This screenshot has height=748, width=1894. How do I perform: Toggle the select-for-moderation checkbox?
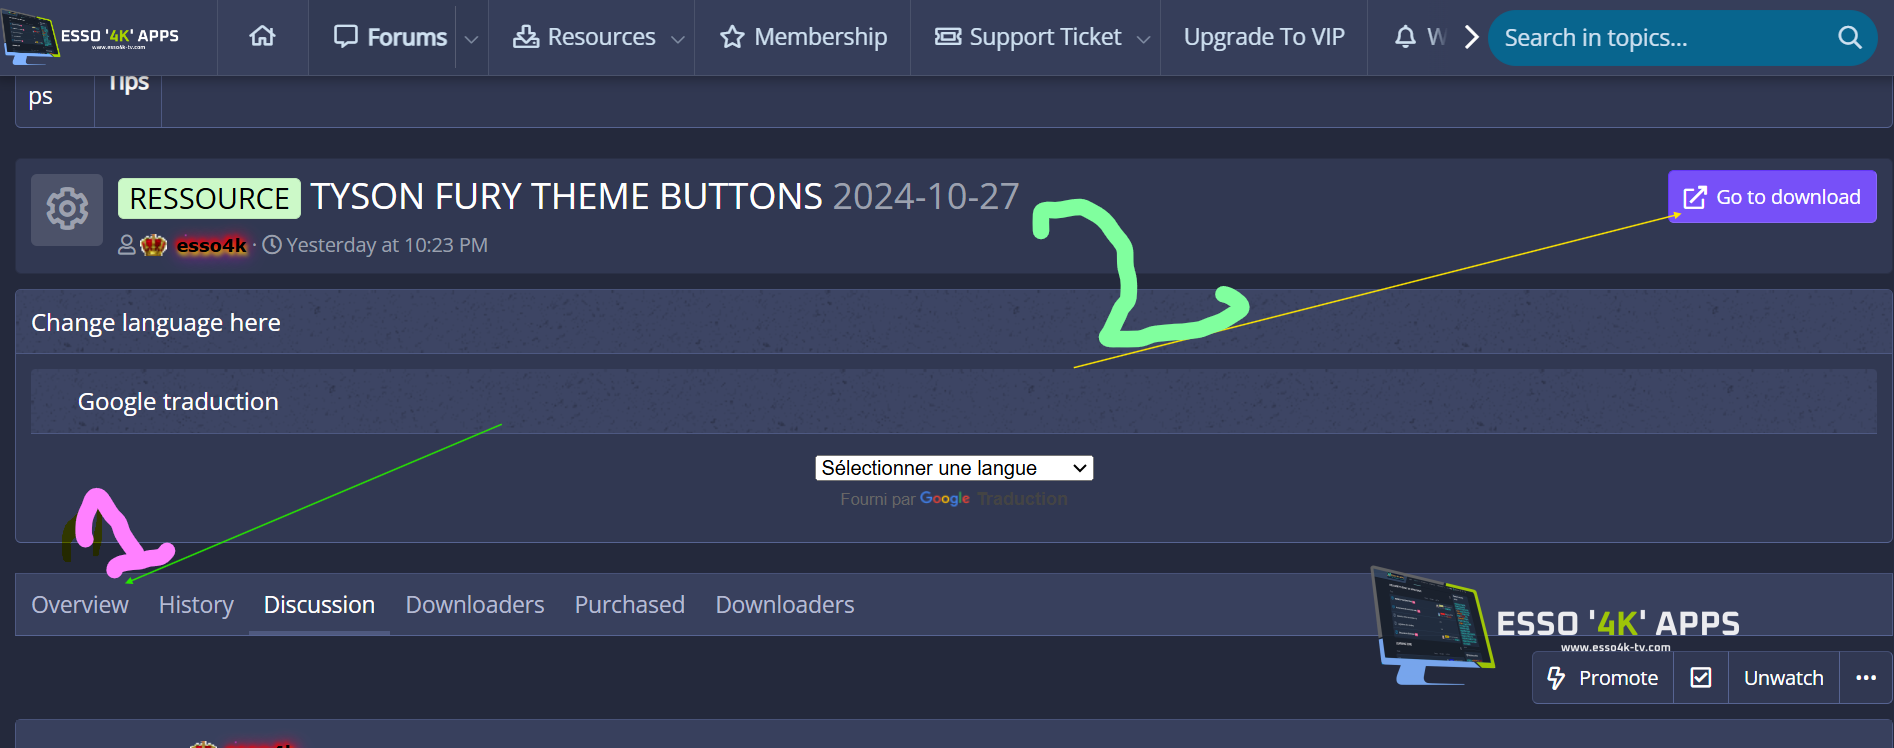(x=1700, y=678)
